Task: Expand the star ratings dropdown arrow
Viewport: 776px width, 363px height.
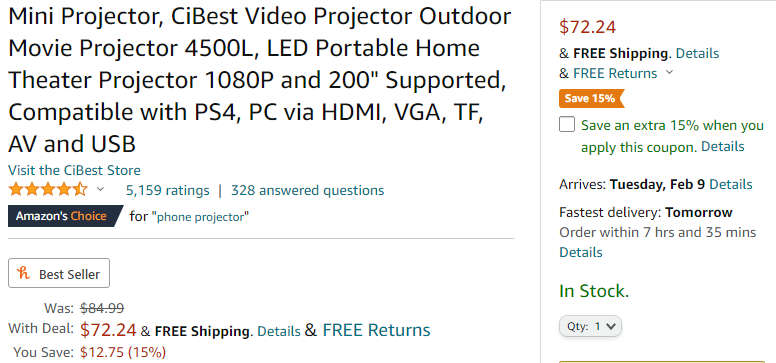Action: (x=100, y=189)
